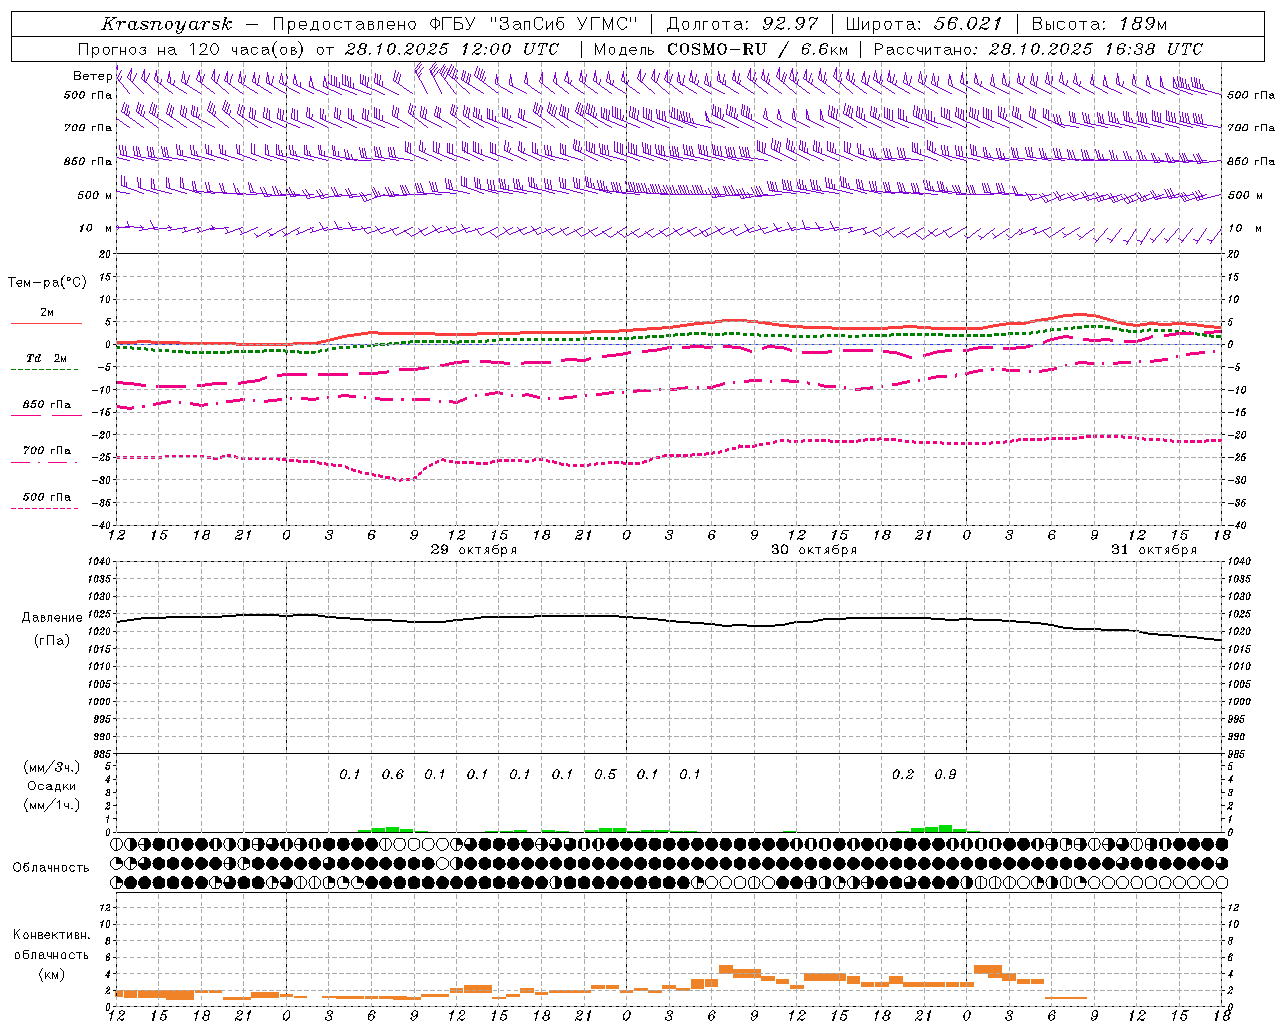This screenshot has width=1280, height=1024.
Task: Click the '30 октября' date label
Action: pos(813,549)
